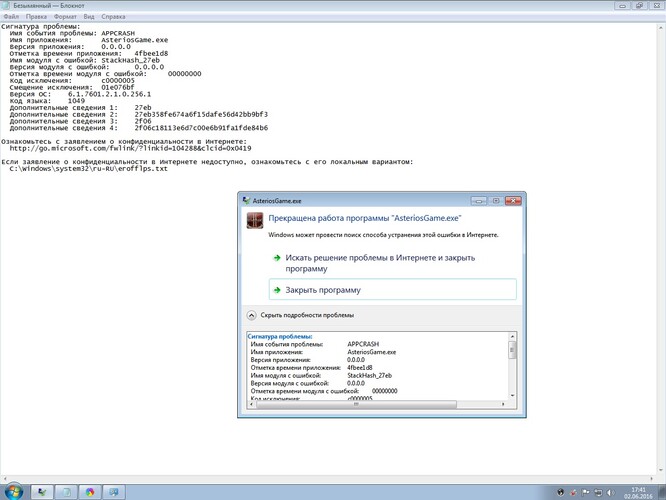Click the Notepad icon in the title bar

point(6,6)
